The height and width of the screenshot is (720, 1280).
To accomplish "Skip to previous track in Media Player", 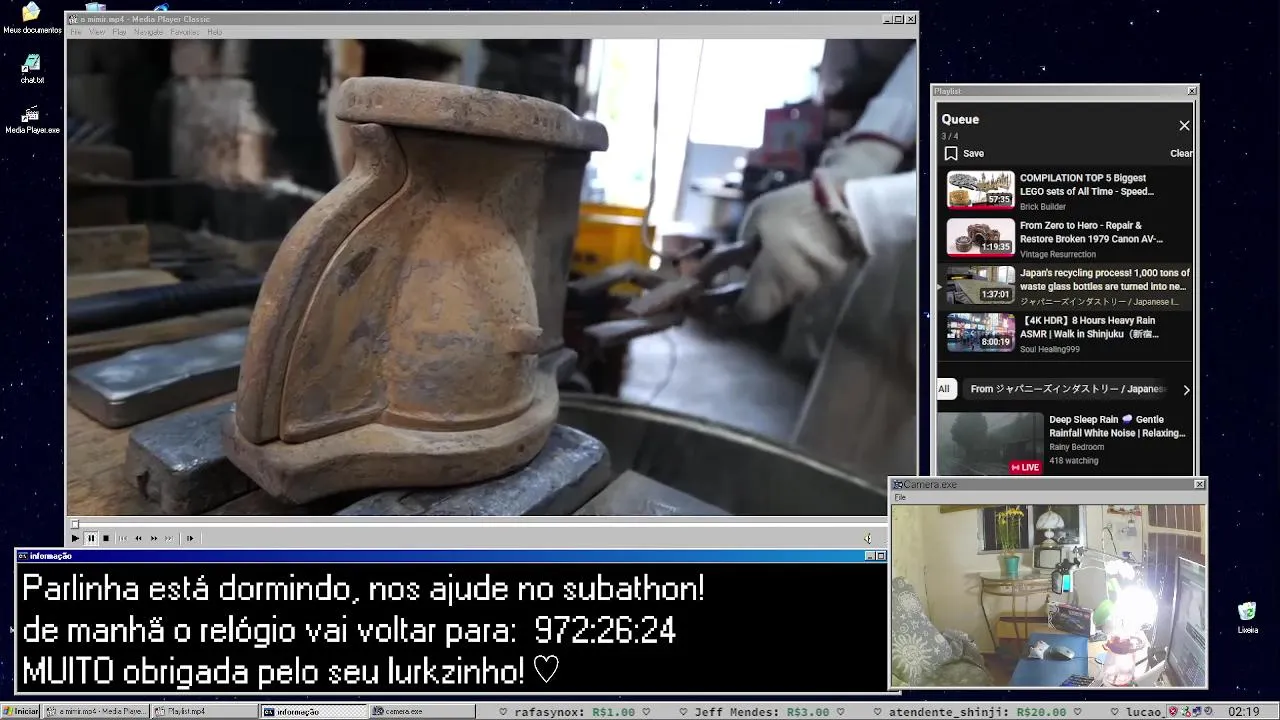I will 123,538.
